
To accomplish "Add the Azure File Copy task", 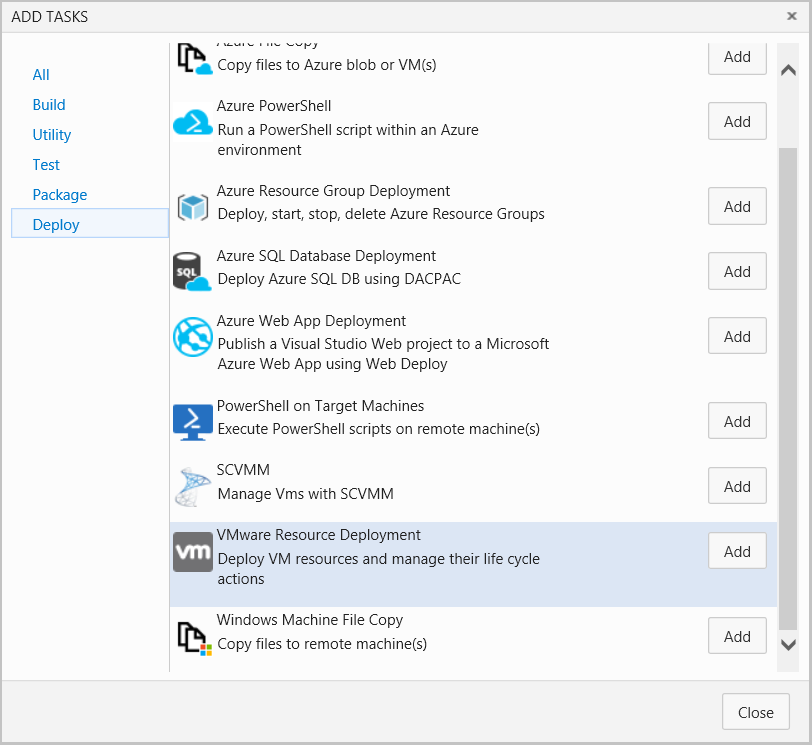I will tap(737, 57).
